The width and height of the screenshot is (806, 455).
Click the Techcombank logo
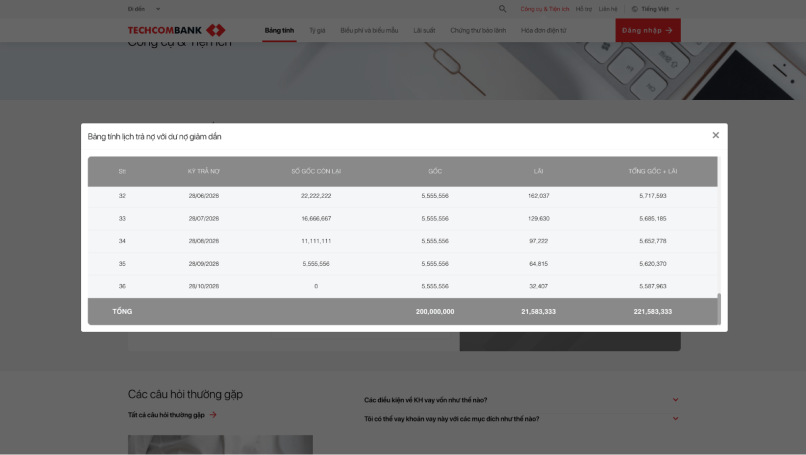(177, 31)
